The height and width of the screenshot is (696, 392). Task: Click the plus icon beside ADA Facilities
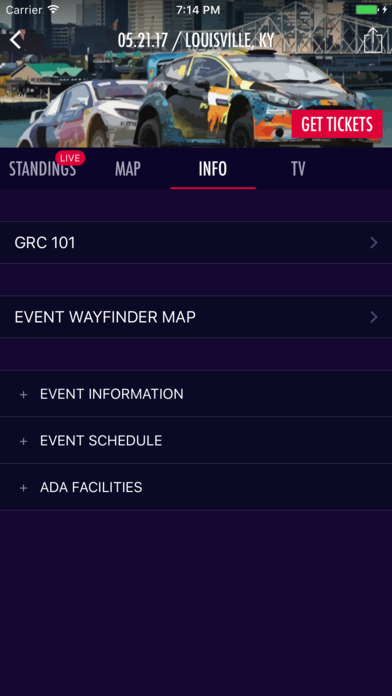pos(24,488)
